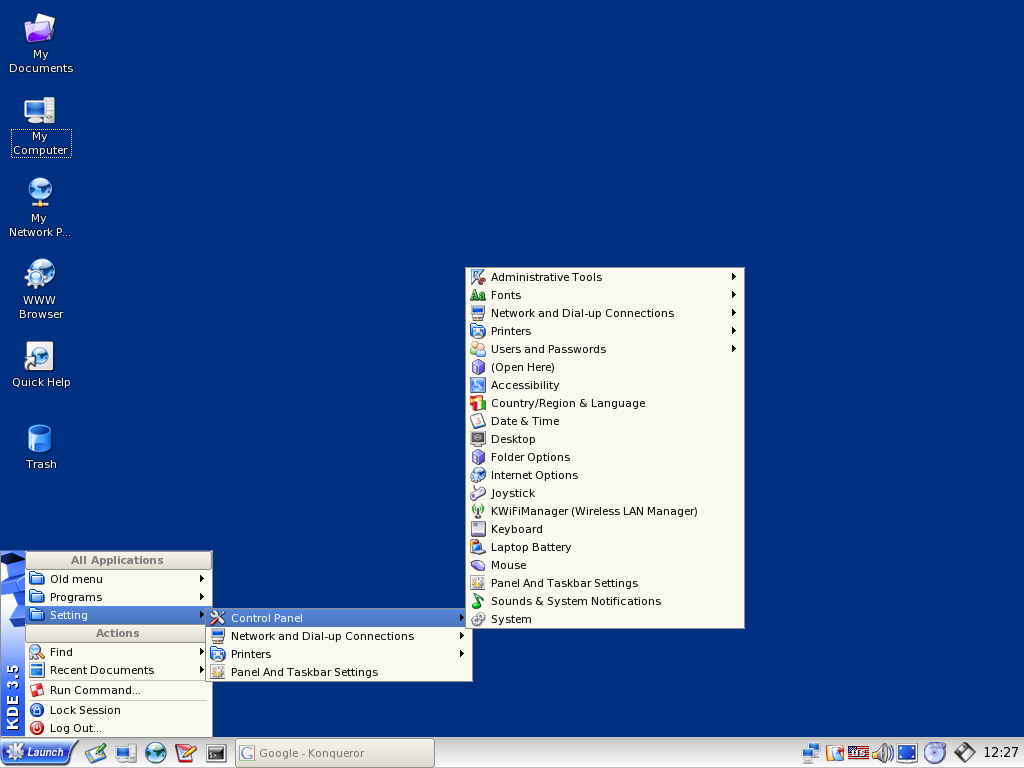Open the CD disc tray icon
The image size is (1024, 768).
click(x=935, y=753)
